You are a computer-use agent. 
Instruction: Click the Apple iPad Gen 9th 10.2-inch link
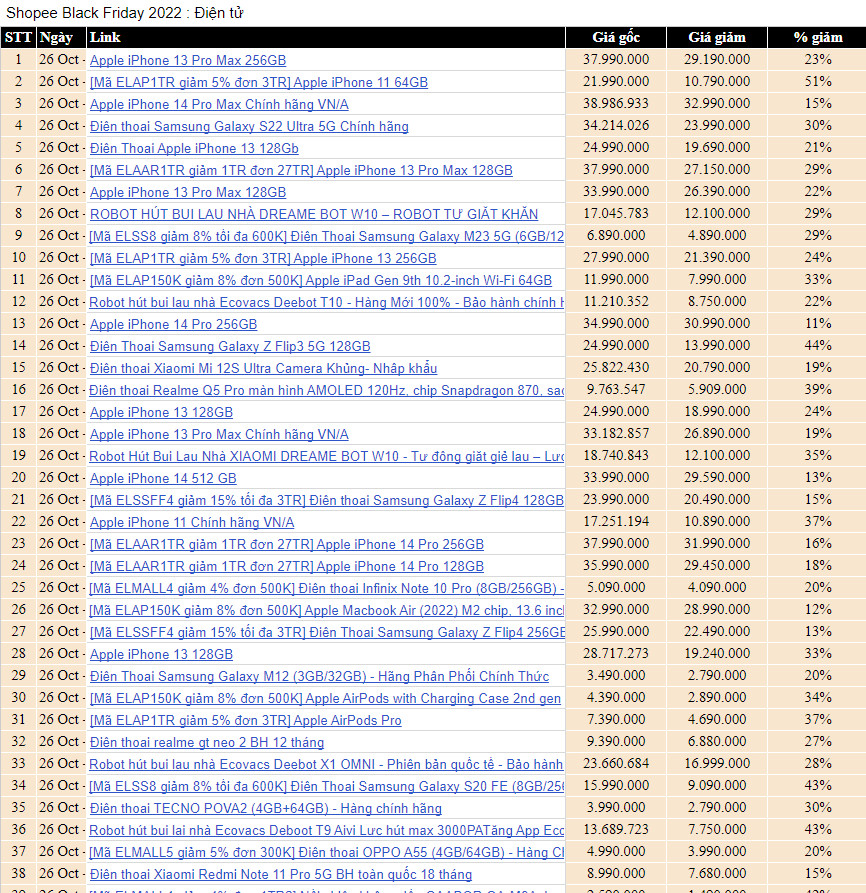[321, 280]
